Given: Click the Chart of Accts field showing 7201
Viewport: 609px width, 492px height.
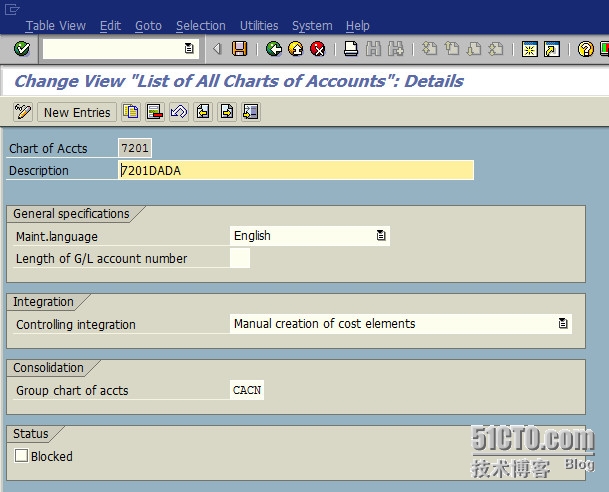Looking at the screenshot, I should click(x=135, y=148).
